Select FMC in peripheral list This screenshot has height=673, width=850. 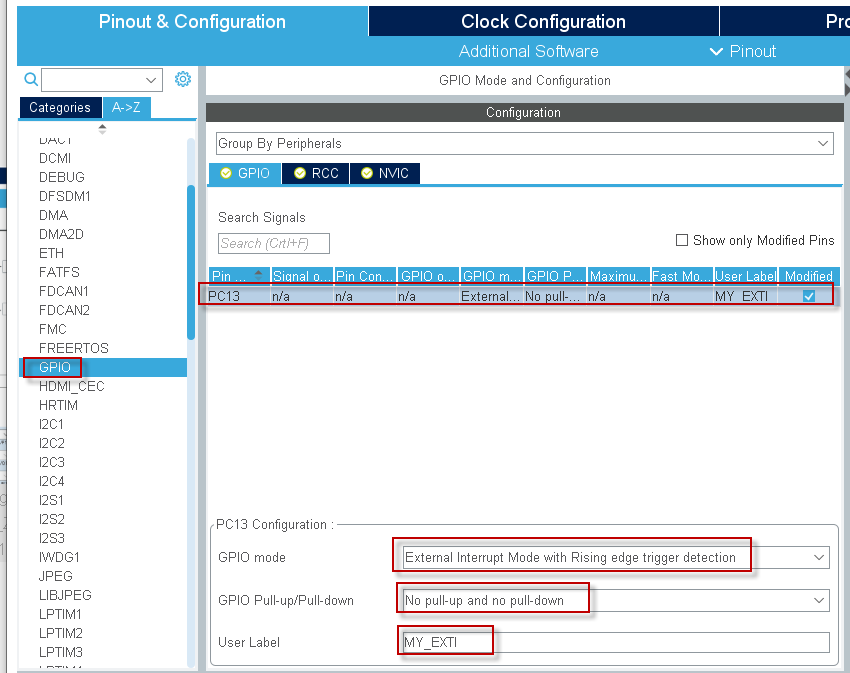[x=53, y=329]
